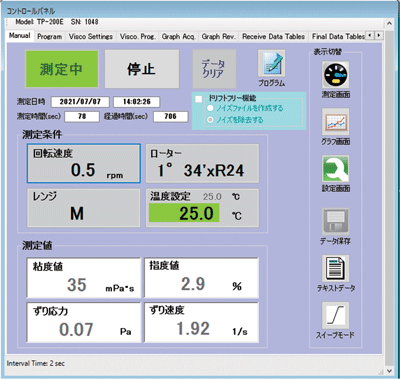Click the 経過時間(sec) field showing 706
The image size is (400, 379).
(x=170, y=116)
